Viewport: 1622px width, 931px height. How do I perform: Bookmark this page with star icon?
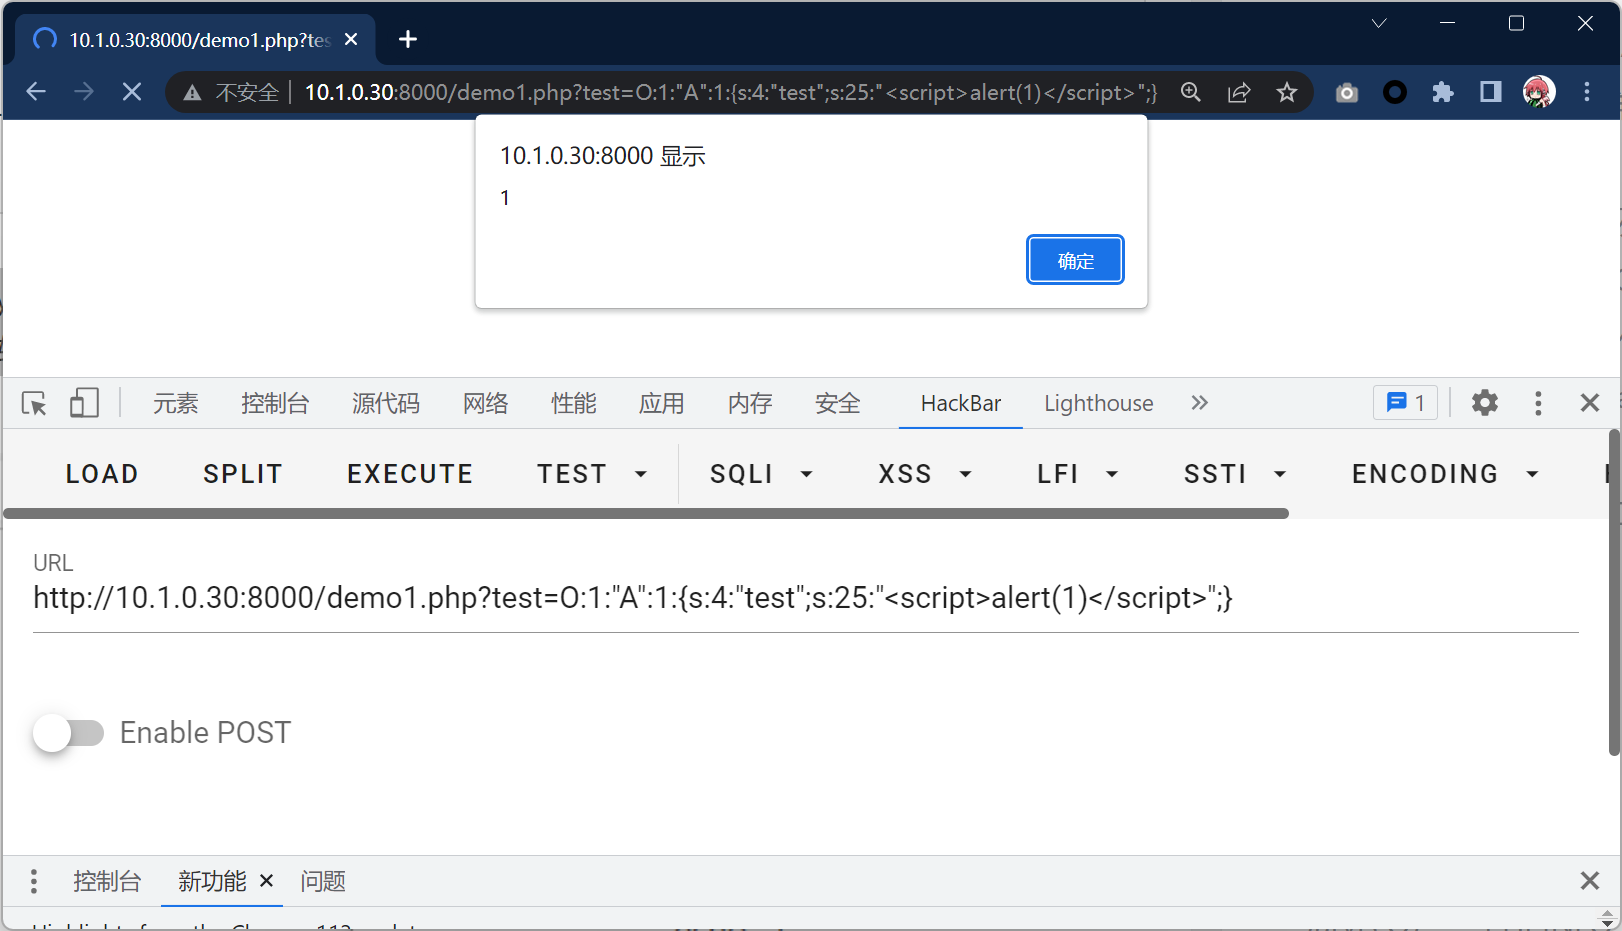(1286, 93)
